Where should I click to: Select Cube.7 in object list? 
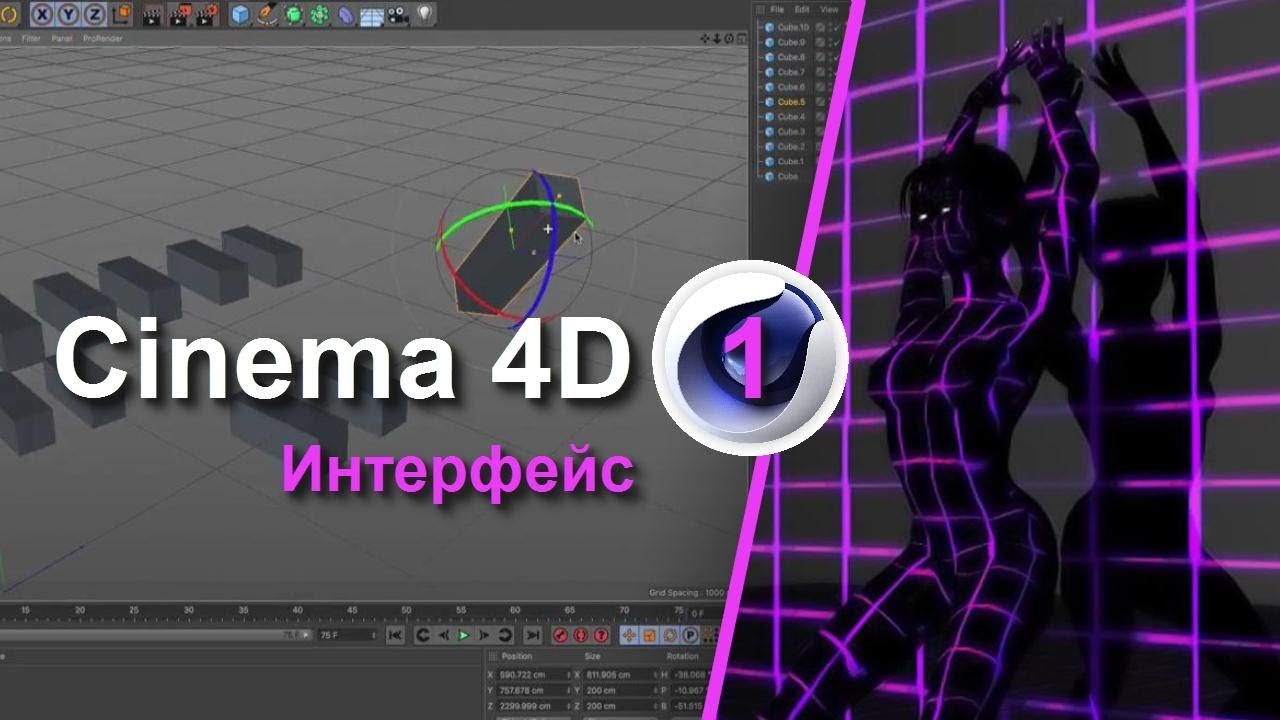790,72
